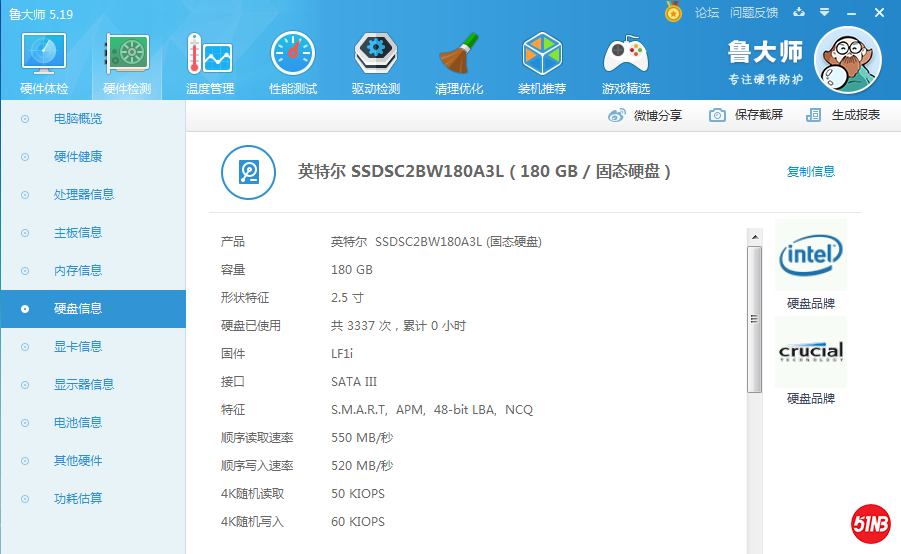The height and width of the screenshot is (554, 901).
Task: Switch to 电池信息 sidebar tab
Action: [x=78, y=423]
